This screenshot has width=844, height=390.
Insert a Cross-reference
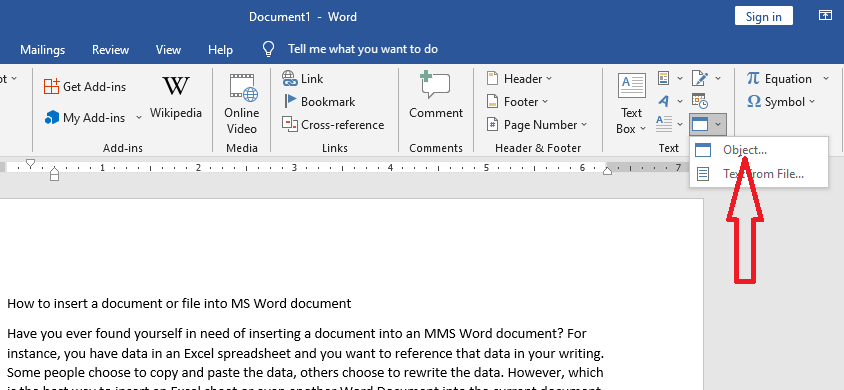(333, 125)
